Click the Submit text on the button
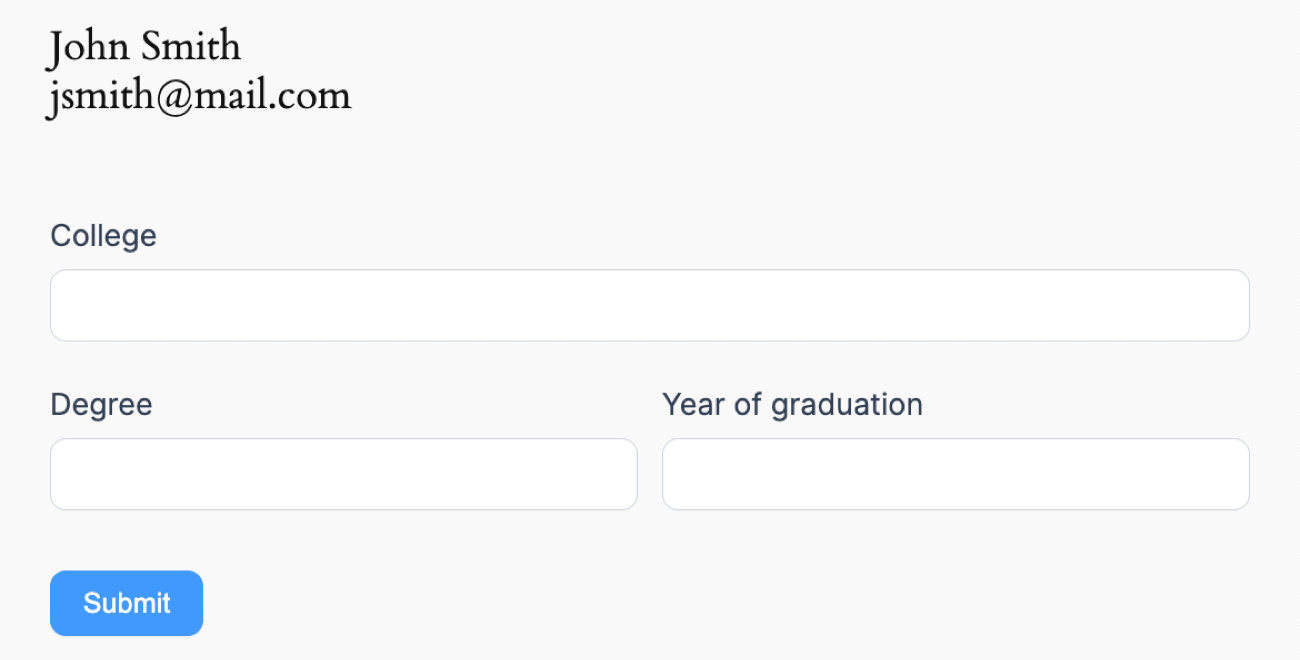Viewport: 1300px width, 660px height. [126, 603]
